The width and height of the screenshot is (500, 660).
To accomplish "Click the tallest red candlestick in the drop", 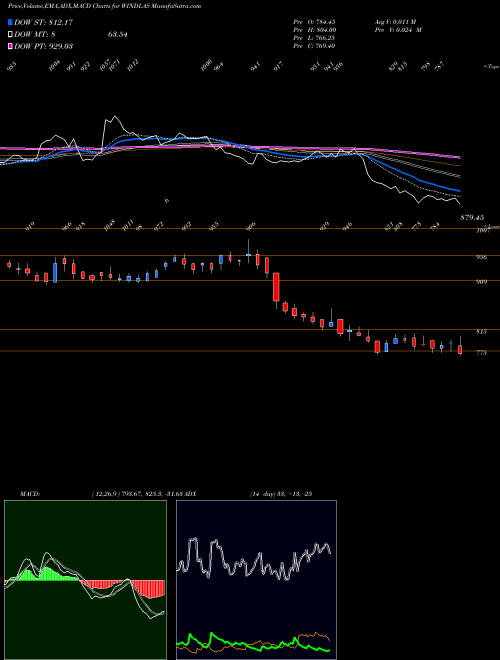I will coord(276,287).
